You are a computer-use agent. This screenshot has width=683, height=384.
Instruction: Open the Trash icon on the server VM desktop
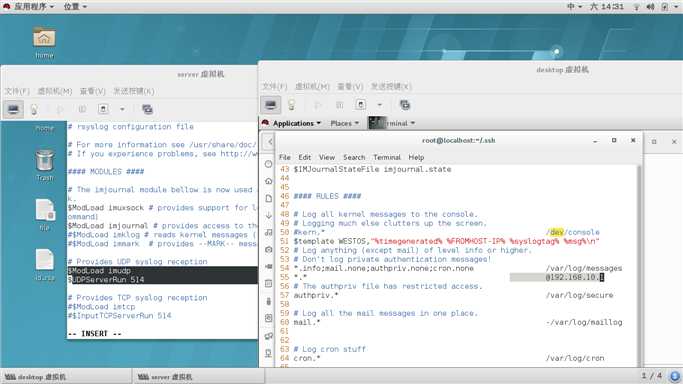(45, 165)
